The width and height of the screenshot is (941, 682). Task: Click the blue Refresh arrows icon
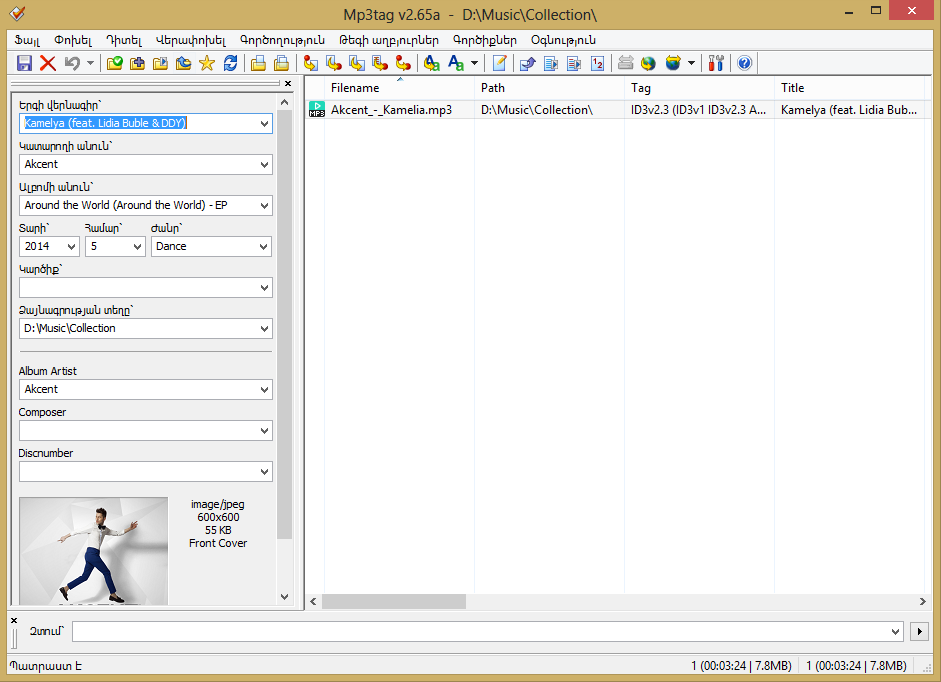(230, 63)
